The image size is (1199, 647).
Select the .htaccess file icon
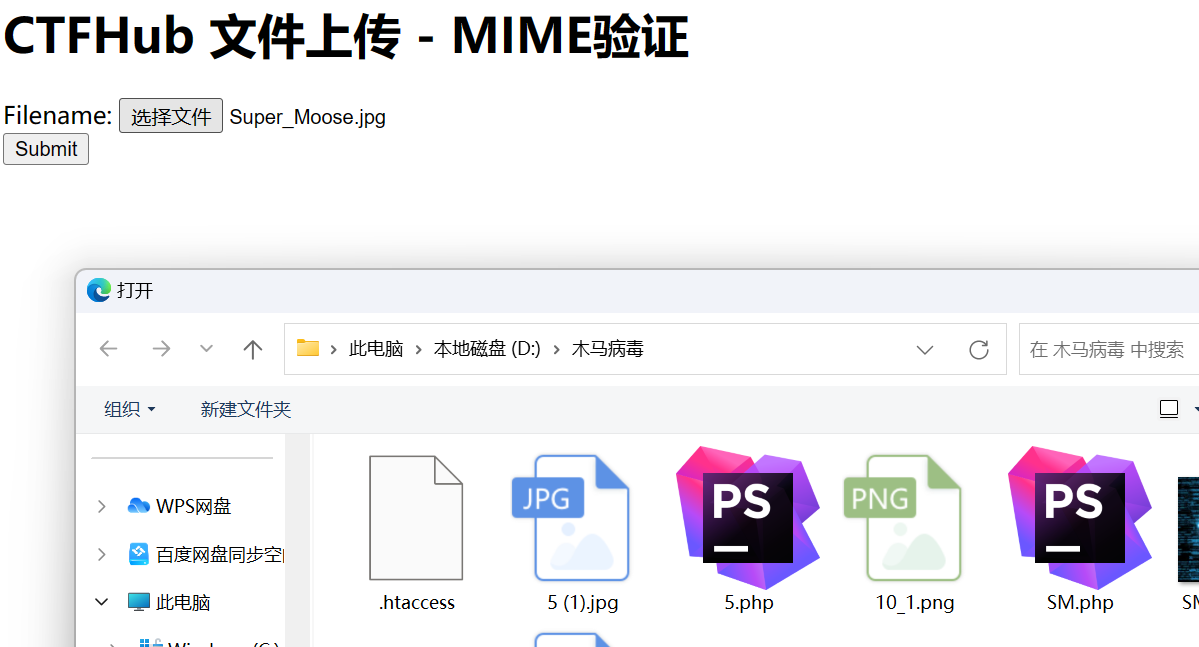point(416,518)
